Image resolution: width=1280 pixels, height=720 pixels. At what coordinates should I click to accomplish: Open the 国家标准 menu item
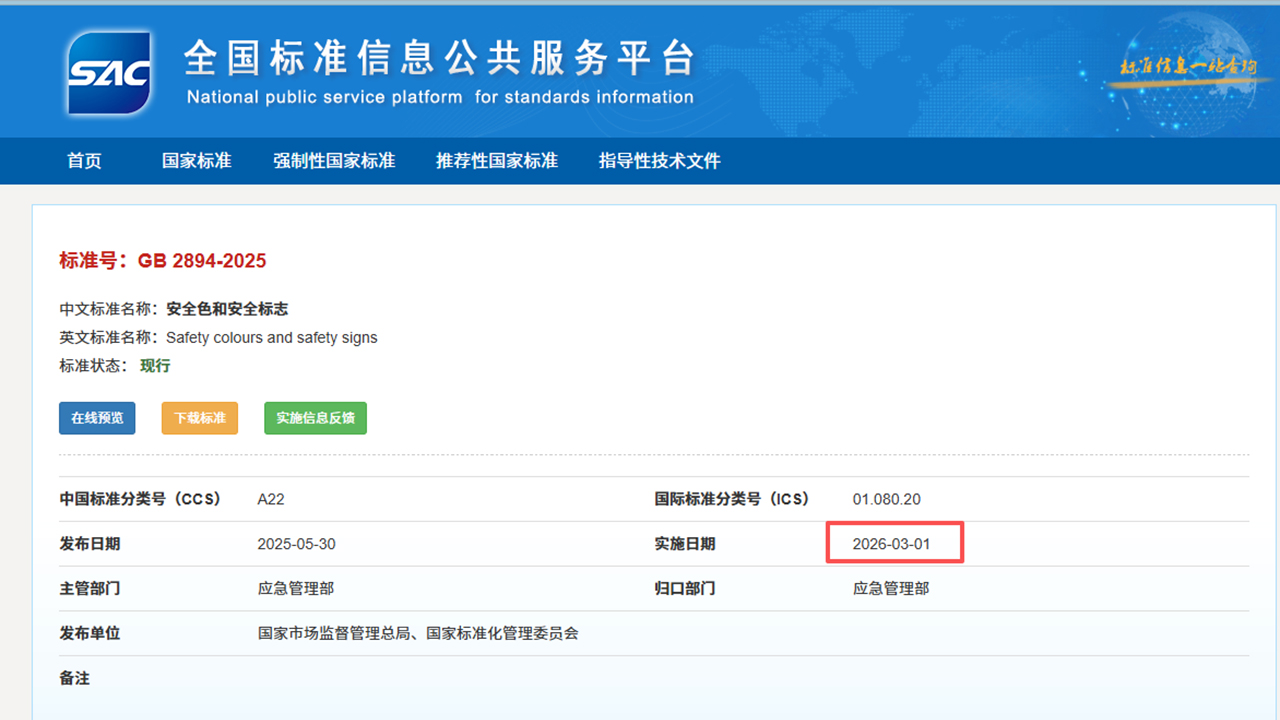196,161
